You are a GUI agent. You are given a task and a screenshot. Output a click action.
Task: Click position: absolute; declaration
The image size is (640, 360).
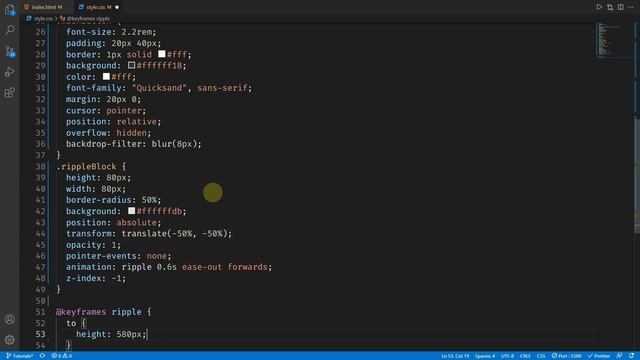(x=113, y=222)
